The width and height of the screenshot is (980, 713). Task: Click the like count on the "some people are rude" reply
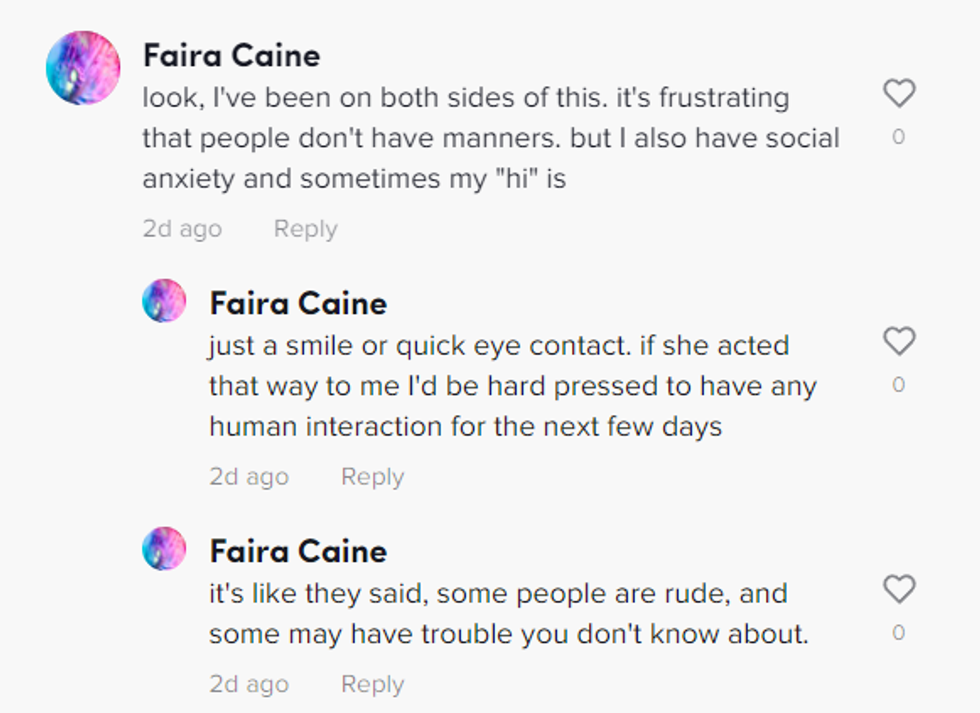tap(898, 633)
